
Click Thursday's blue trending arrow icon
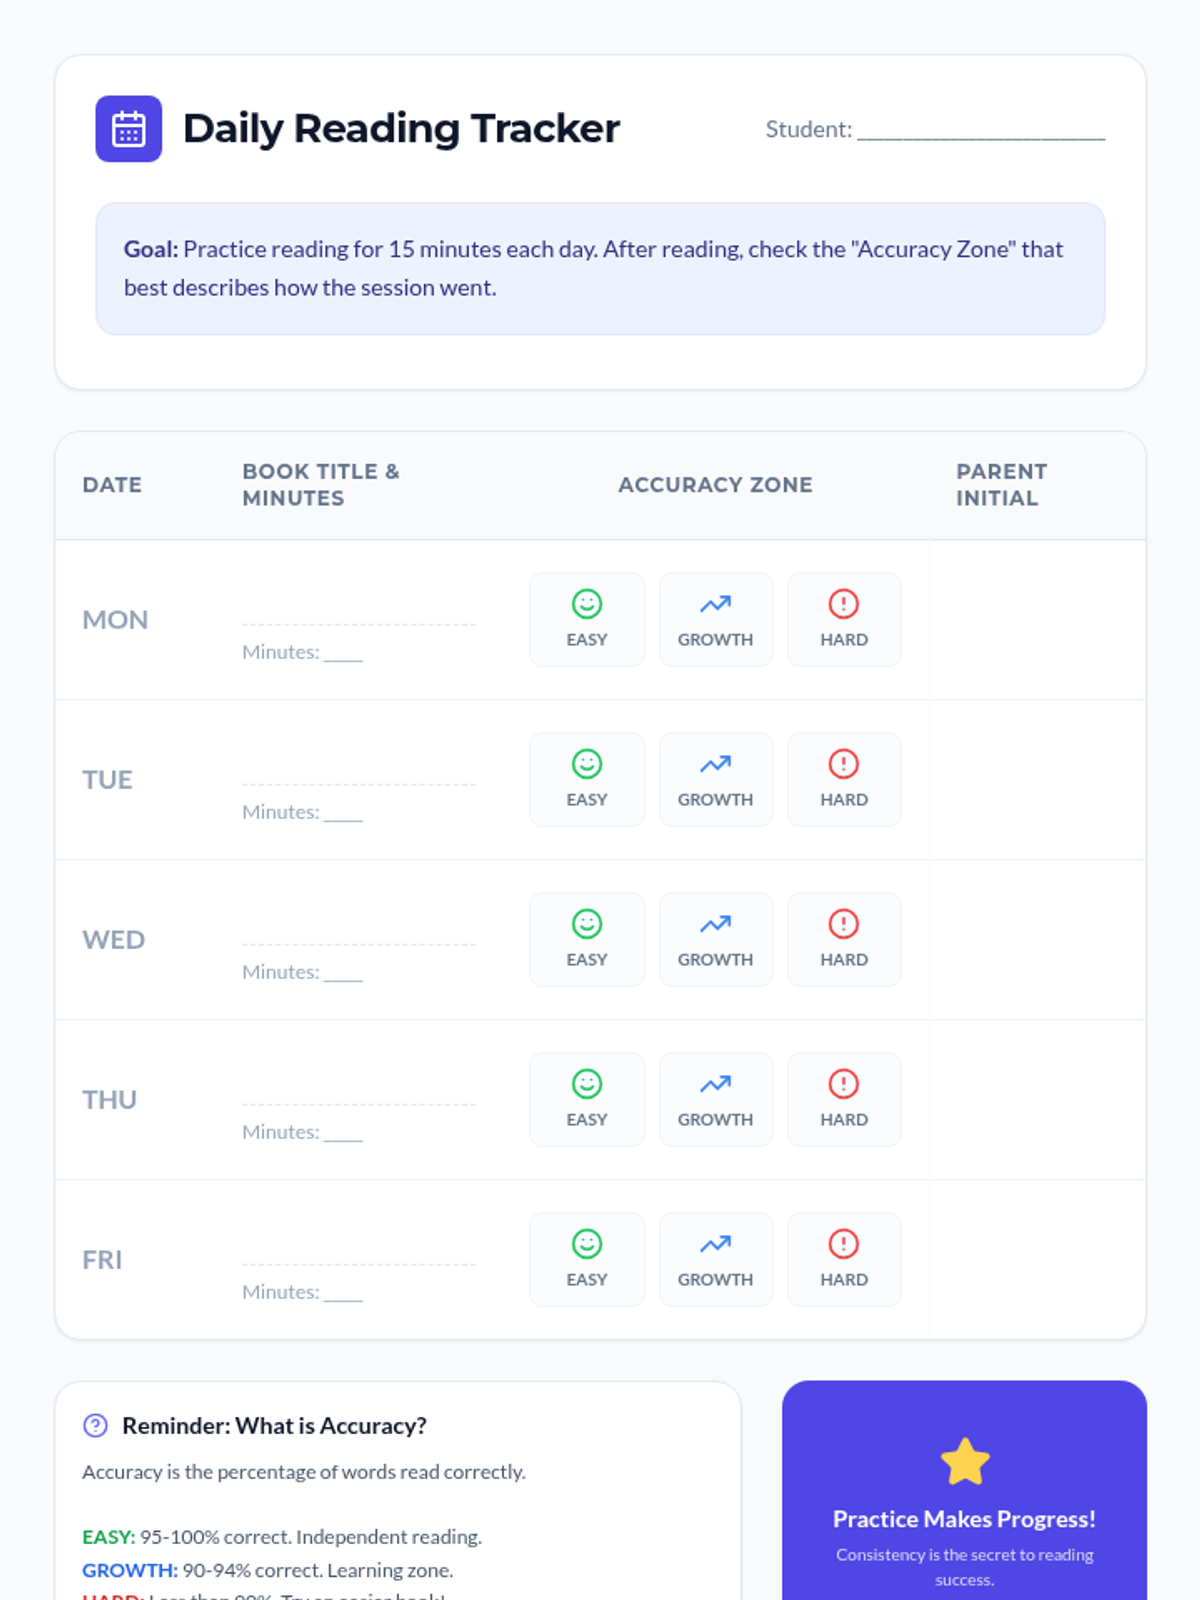click(x=715, y=1084)
